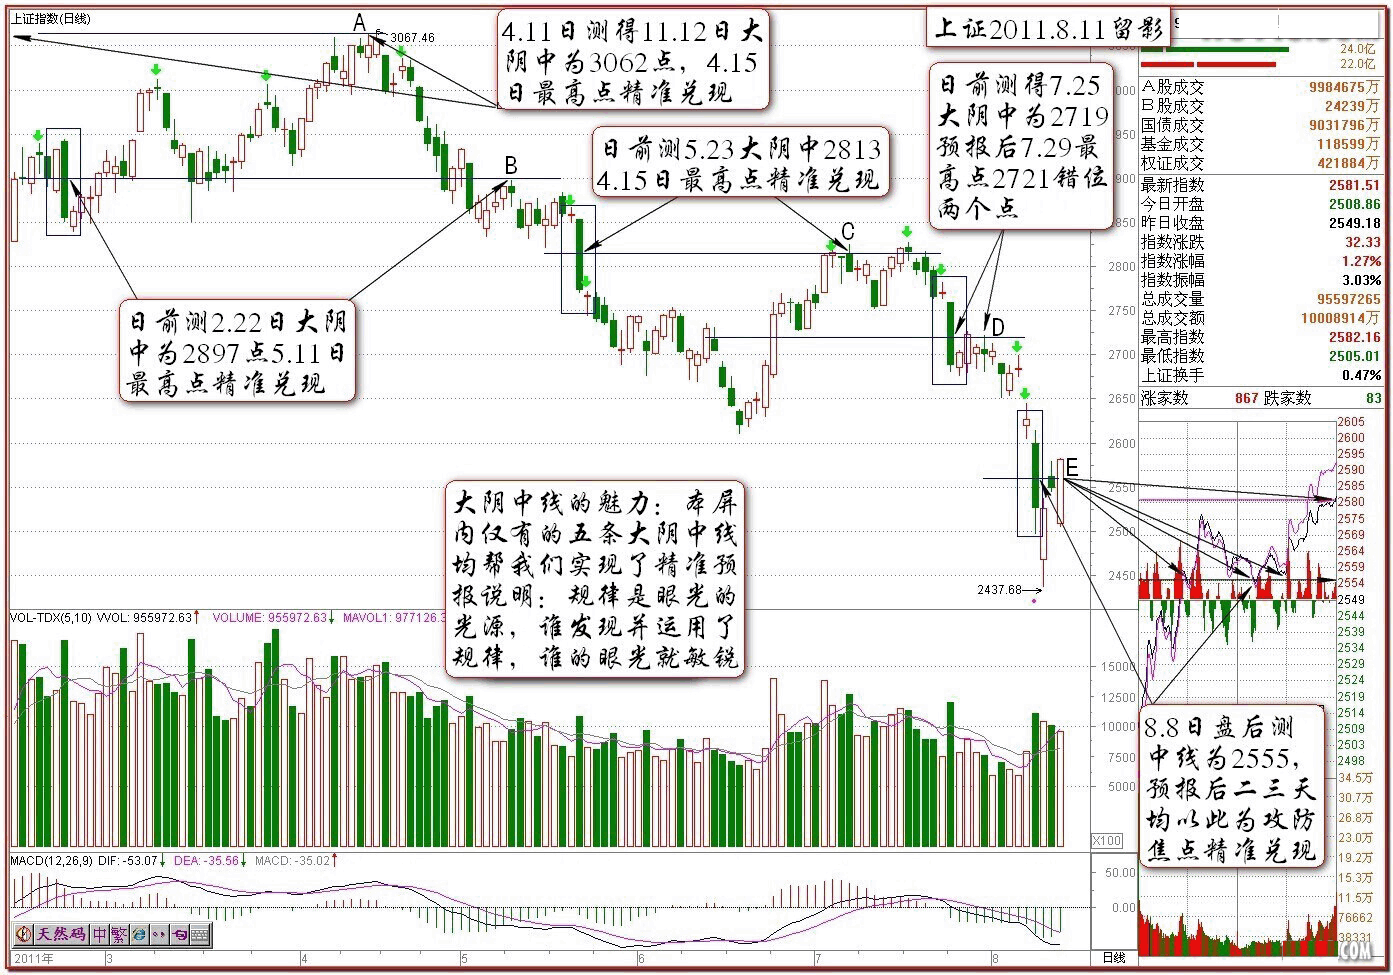Click the 天然码 input method button
The height and width of the screenshot is (975, 1393).
[x=62, y=935]
